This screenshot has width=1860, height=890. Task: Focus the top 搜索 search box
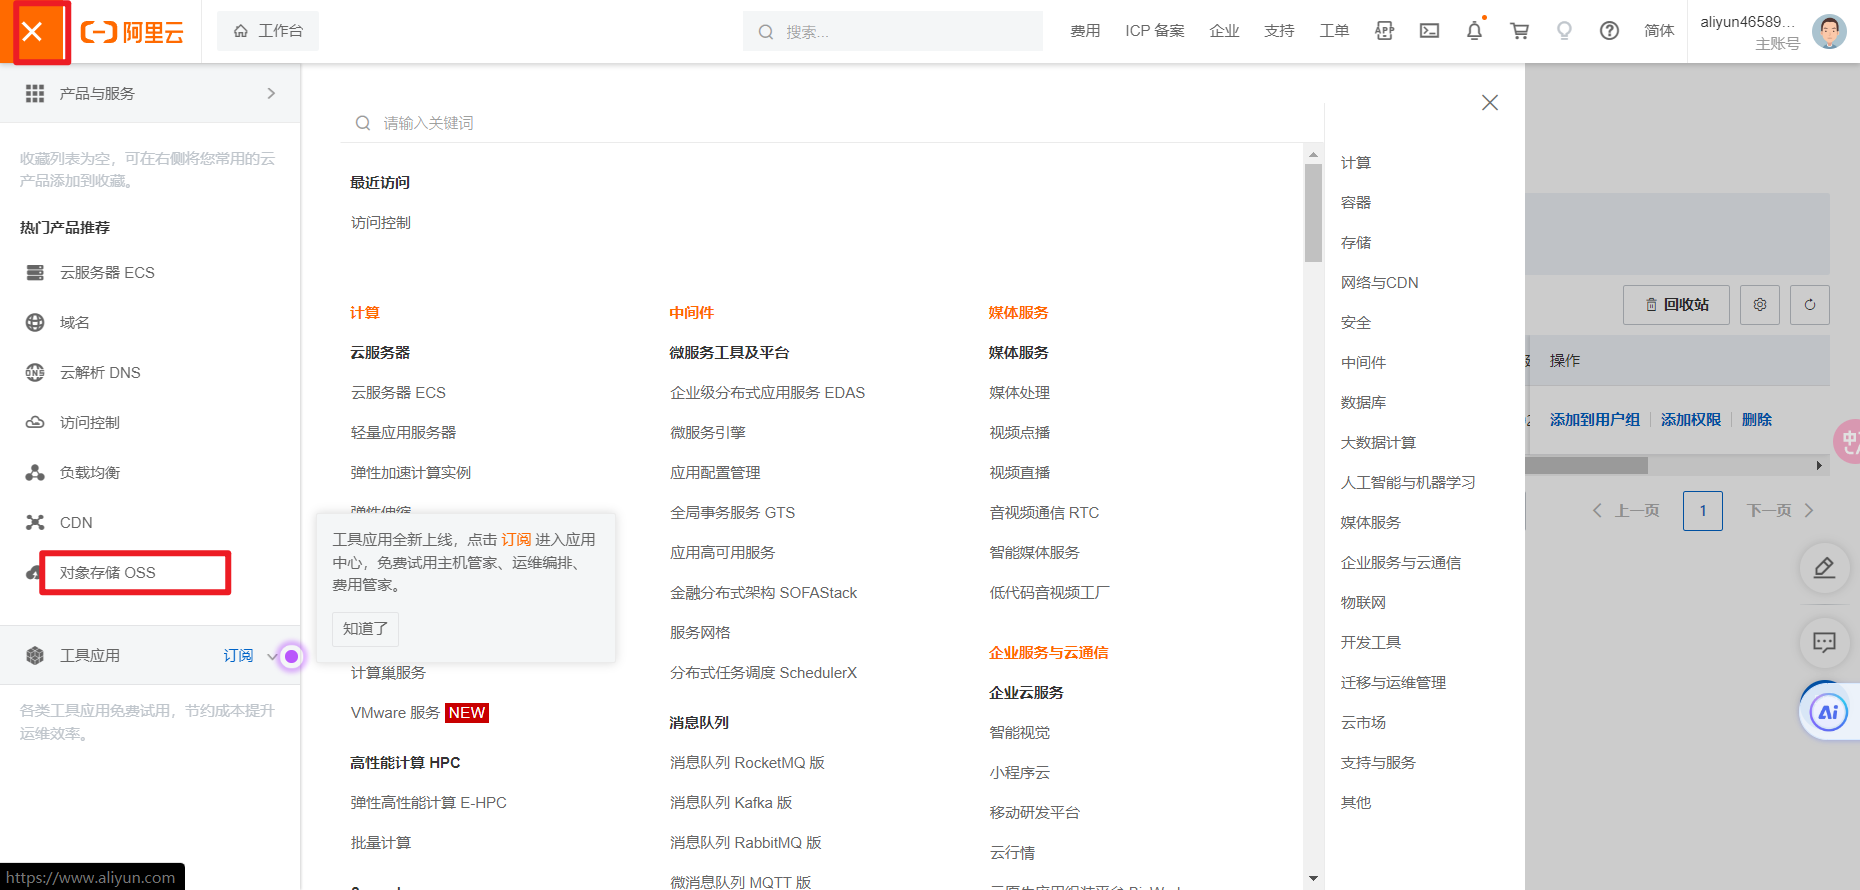click(893, 31)
